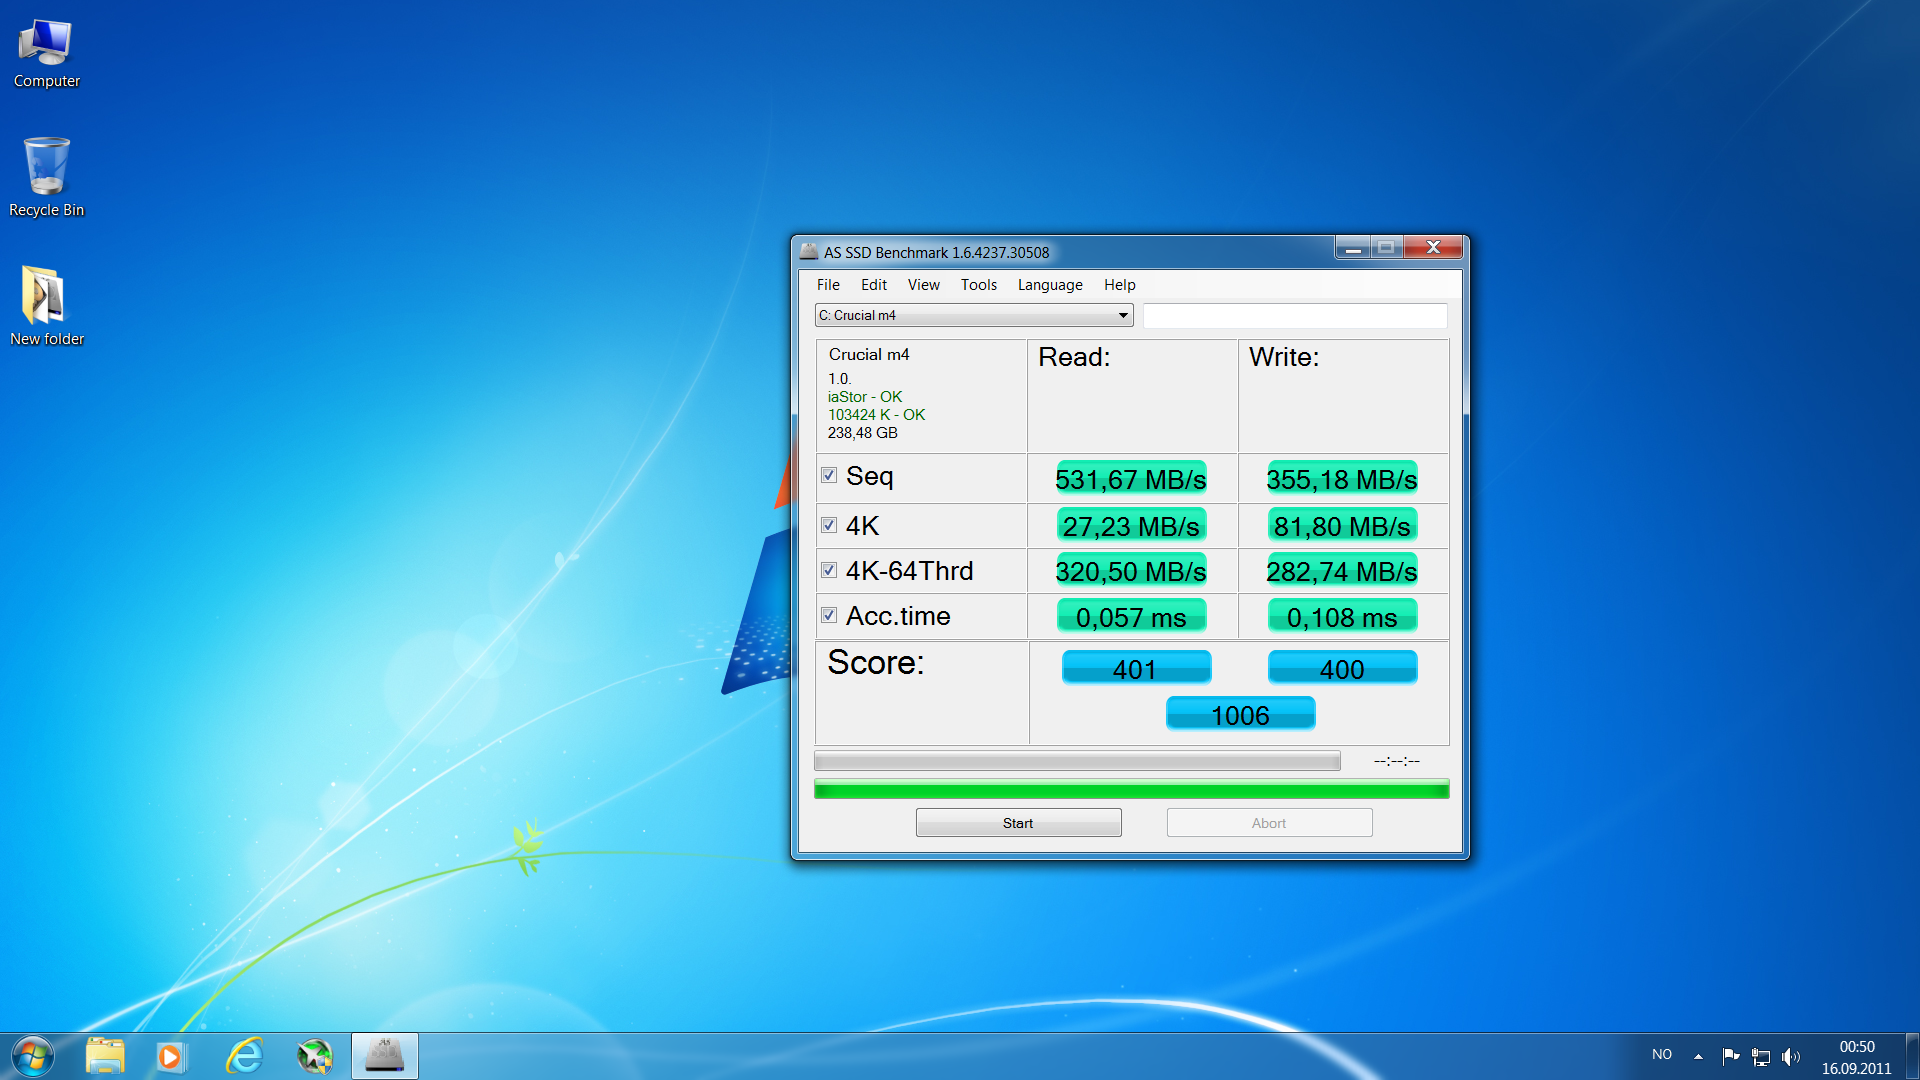This screenshot has height=1080, width=1920.
Task: Click the write score 400
Action: click(x=1342, y=668)
